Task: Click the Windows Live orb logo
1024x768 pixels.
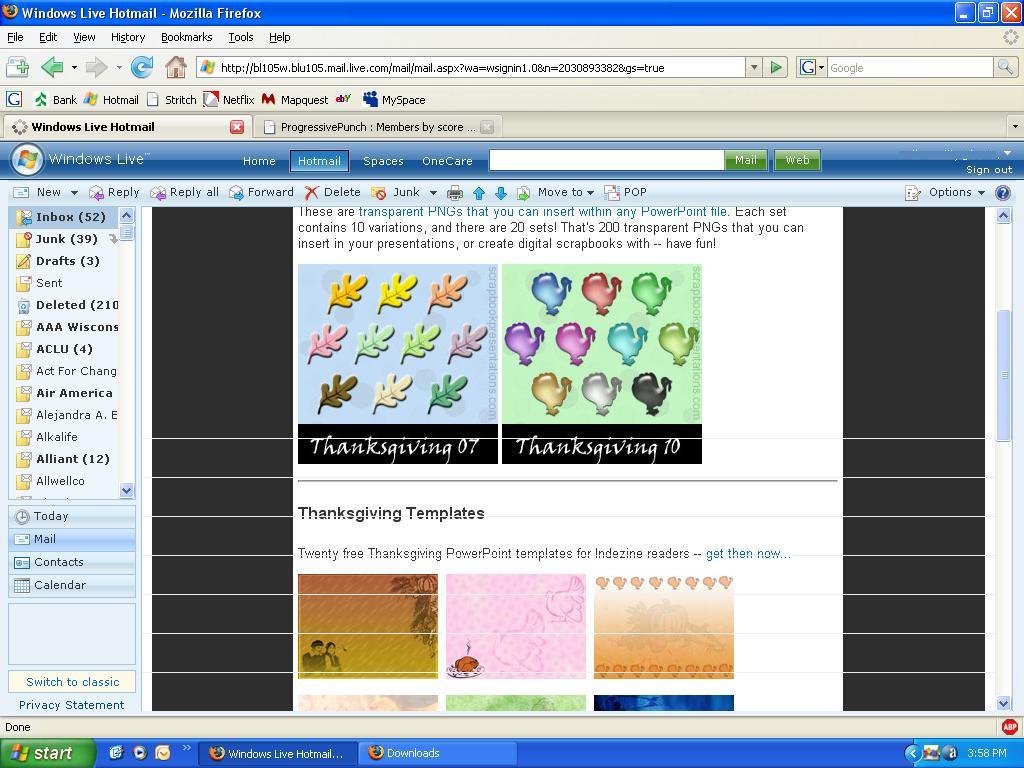Action: click(27, 159)
